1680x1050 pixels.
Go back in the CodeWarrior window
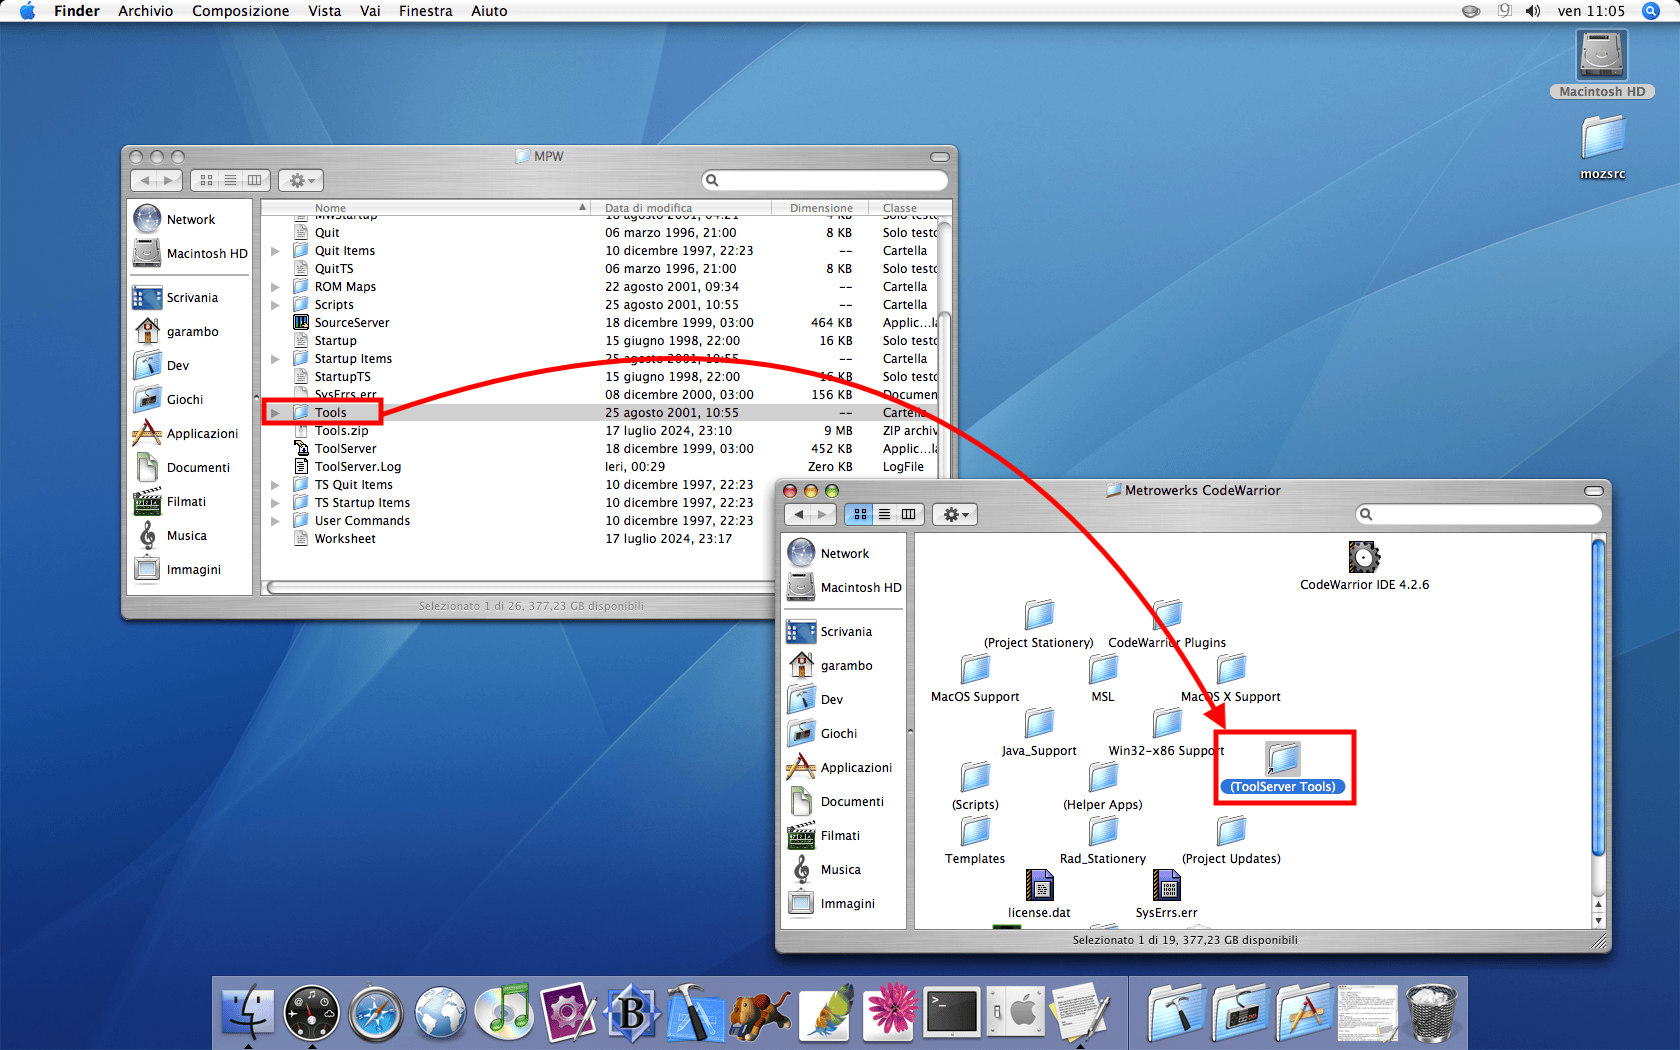click(x=798, y=514)
